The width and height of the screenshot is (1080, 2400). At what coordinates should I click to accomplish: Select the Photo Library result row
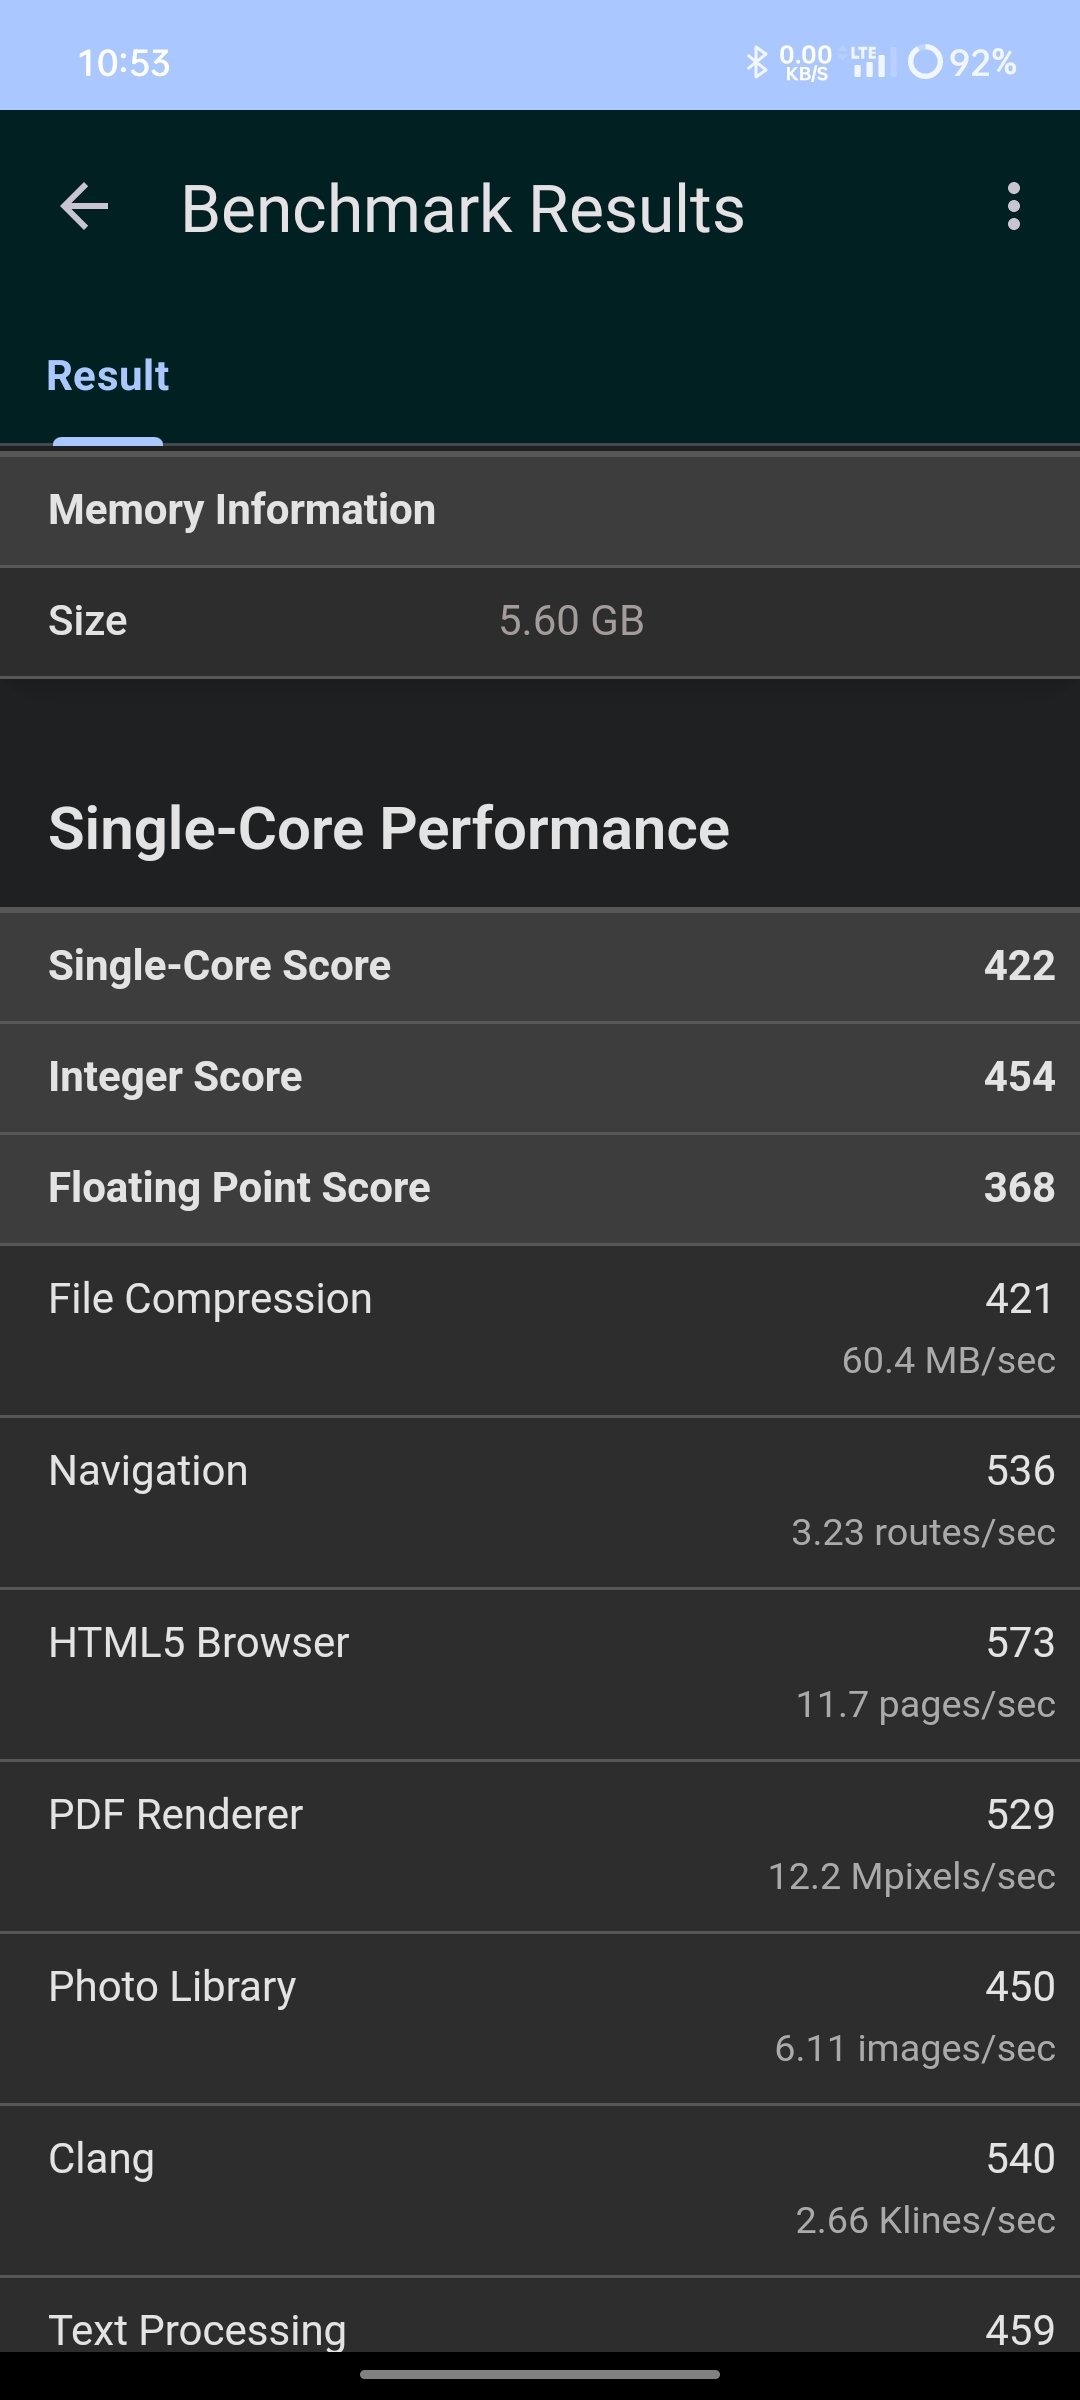coord(540,2018)
